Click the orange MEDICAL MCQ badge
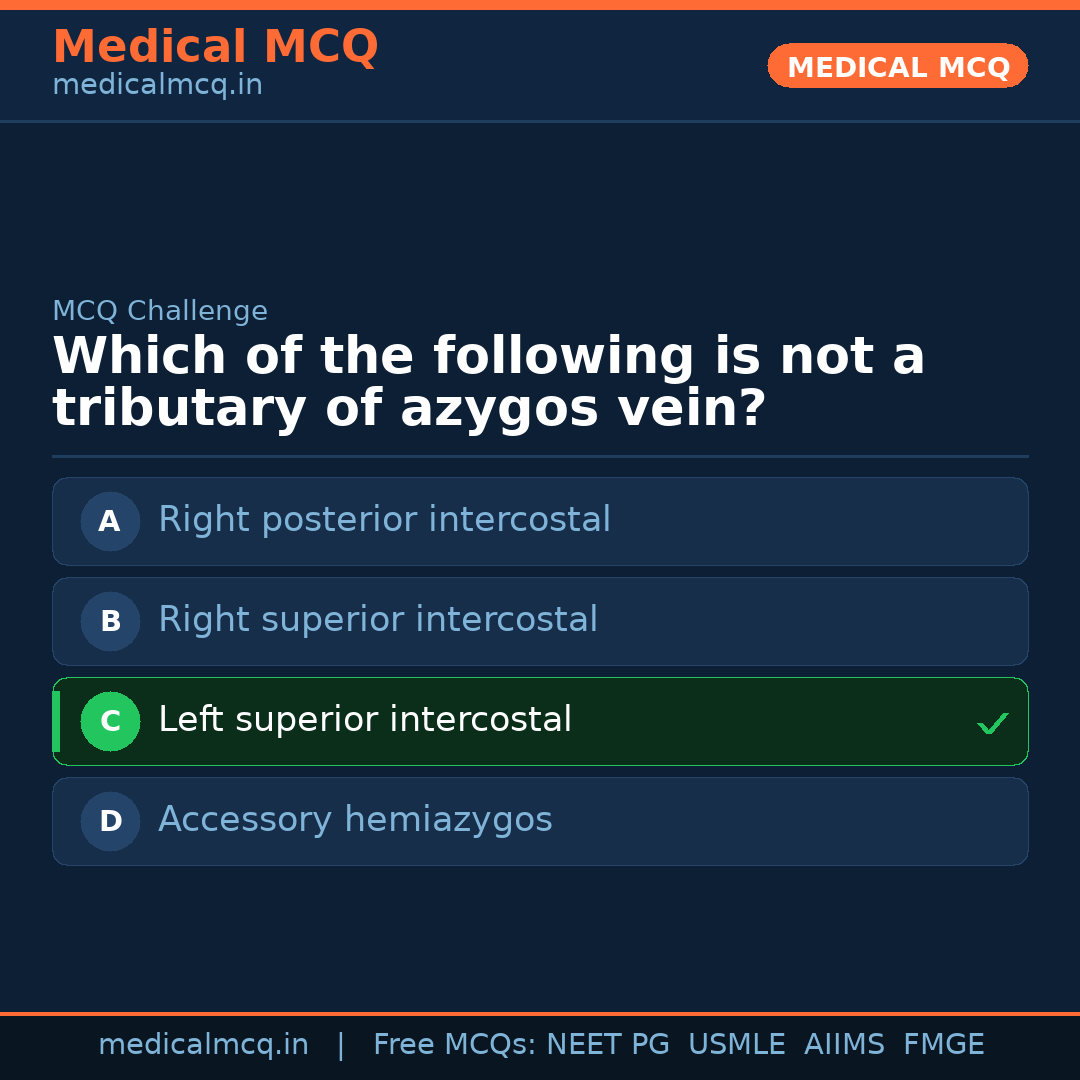Image resolution: width=1080 pixels, height=1080 pixels. click(x=897, y=66)
